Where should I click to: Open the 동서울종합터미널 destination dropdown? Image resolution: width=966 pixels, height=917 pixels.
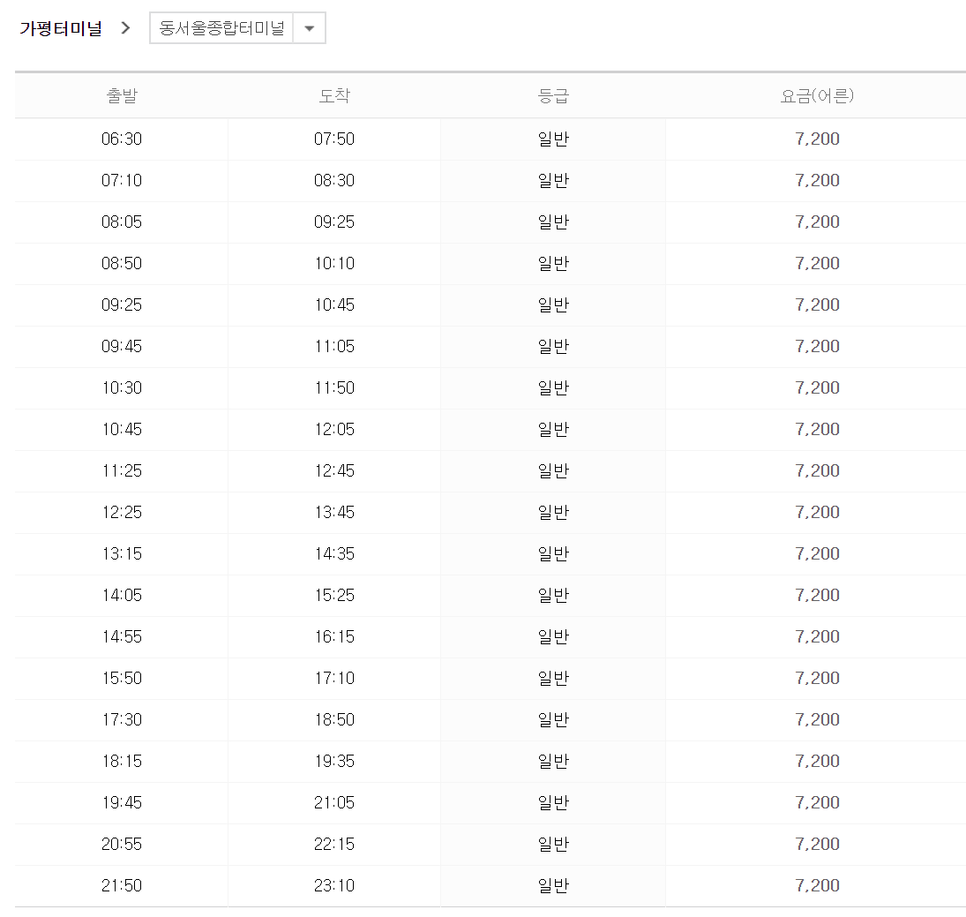[x=237, y=28]
